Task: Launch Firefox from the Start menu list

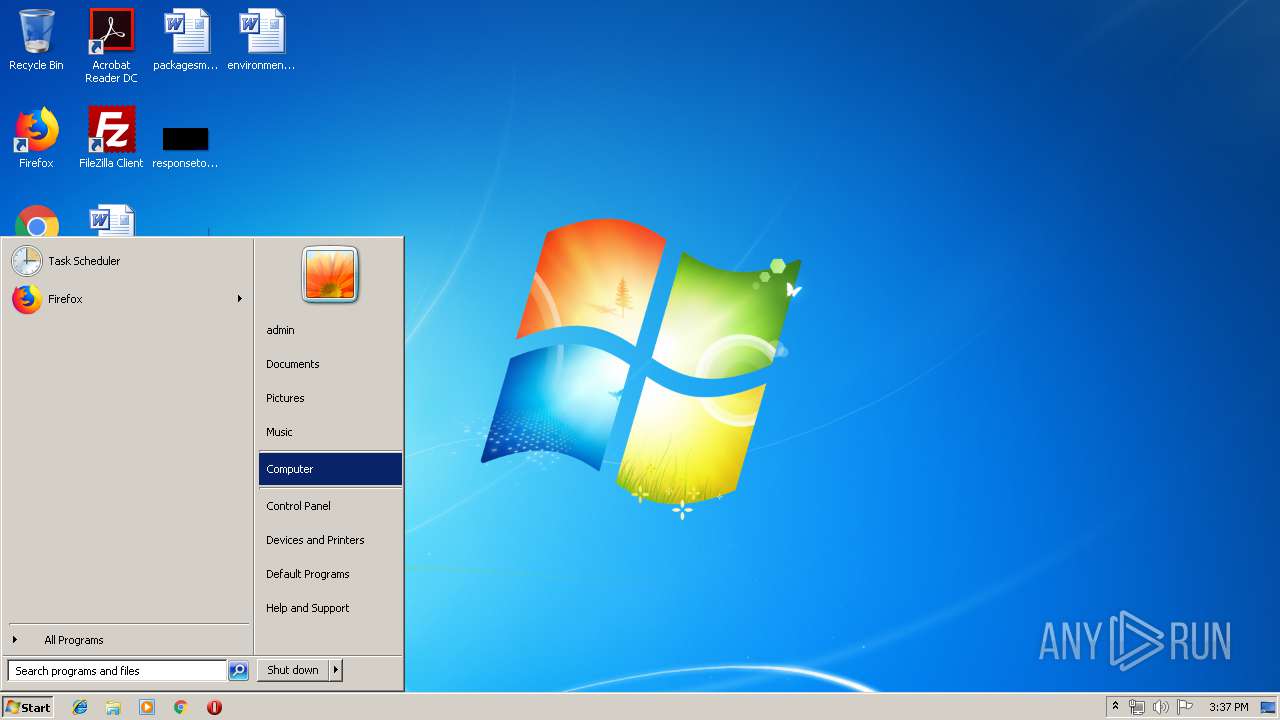Action: point(120,299)
